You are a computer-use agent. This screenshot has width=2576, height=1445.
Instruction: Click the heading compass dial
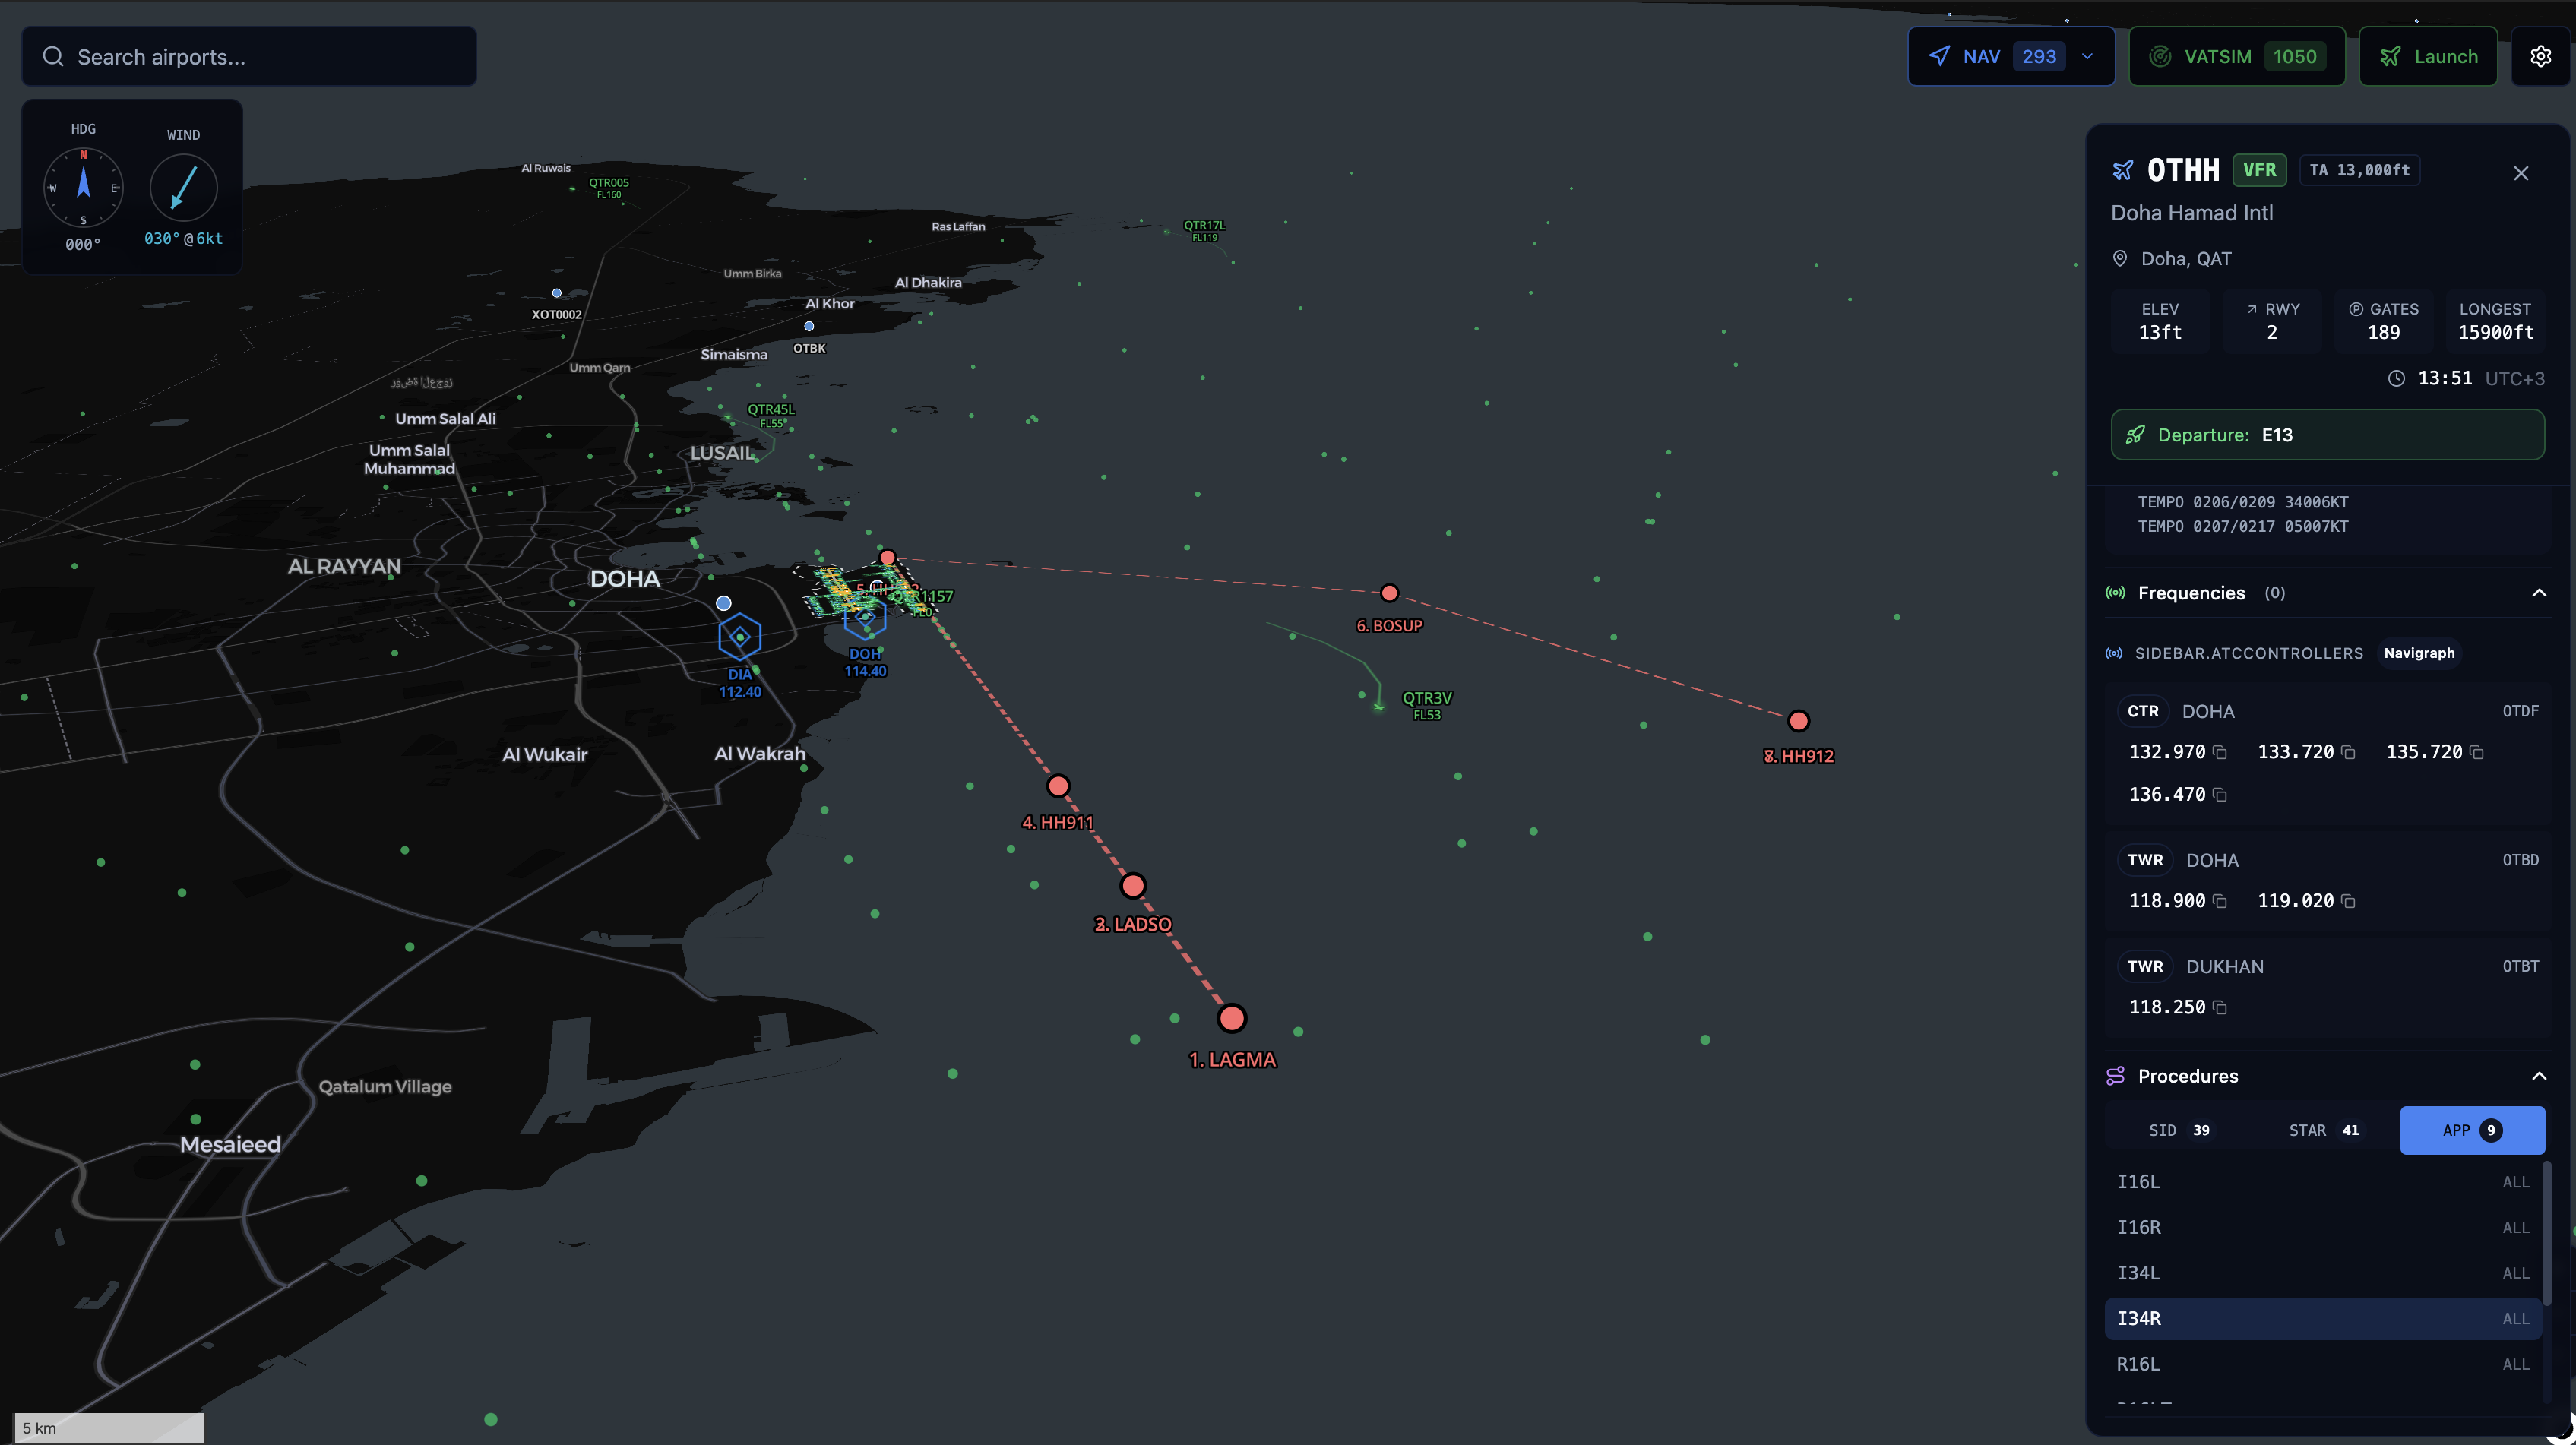pyautogui.click(x=83, y=187)
